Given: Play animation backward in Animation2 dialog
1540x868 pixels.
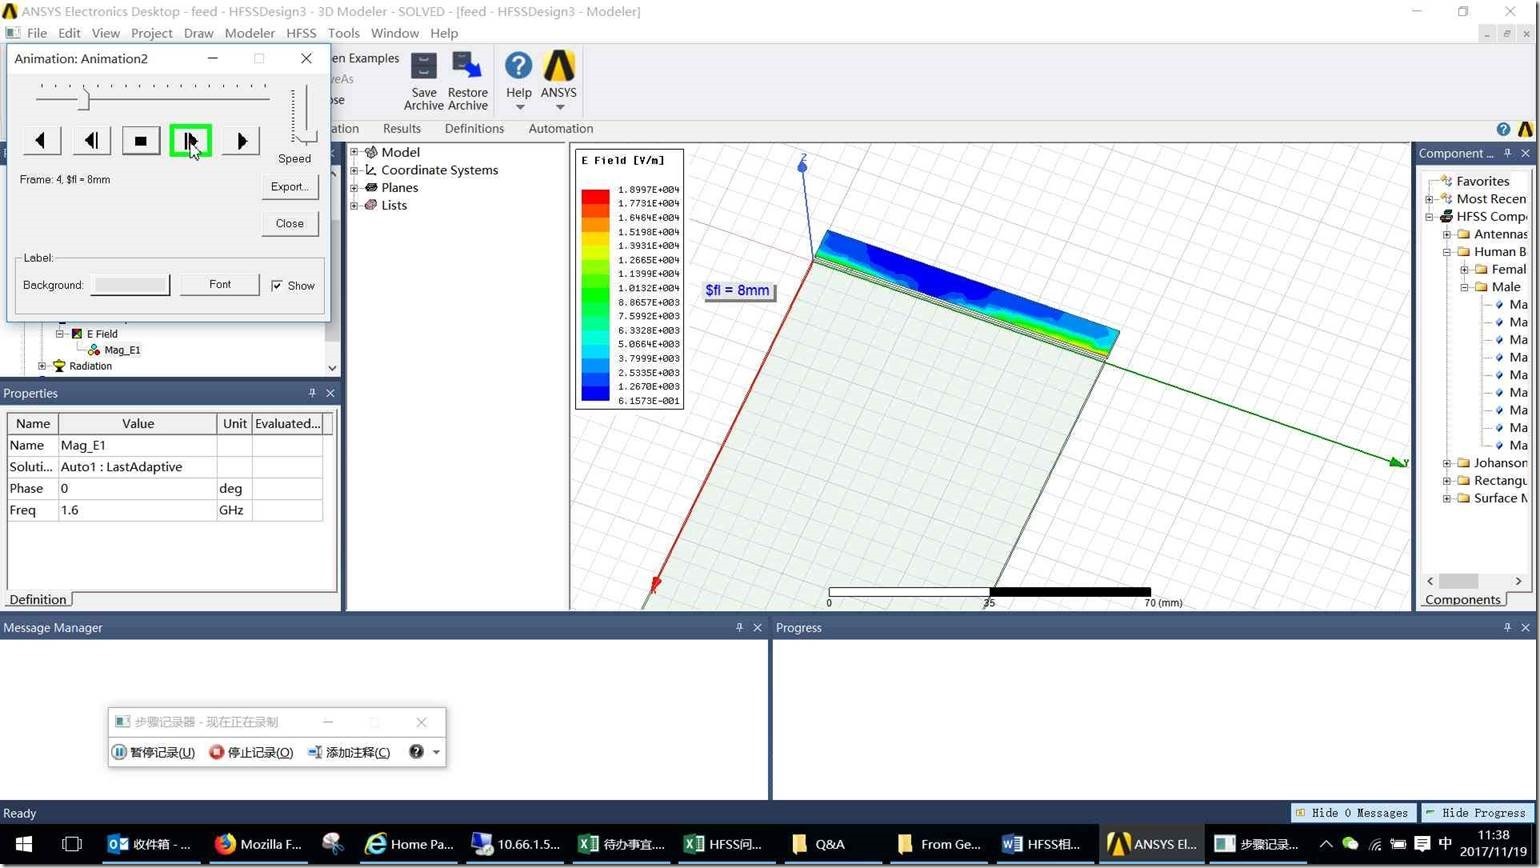Looking at the screenshot, I should (x=41, y=141).
